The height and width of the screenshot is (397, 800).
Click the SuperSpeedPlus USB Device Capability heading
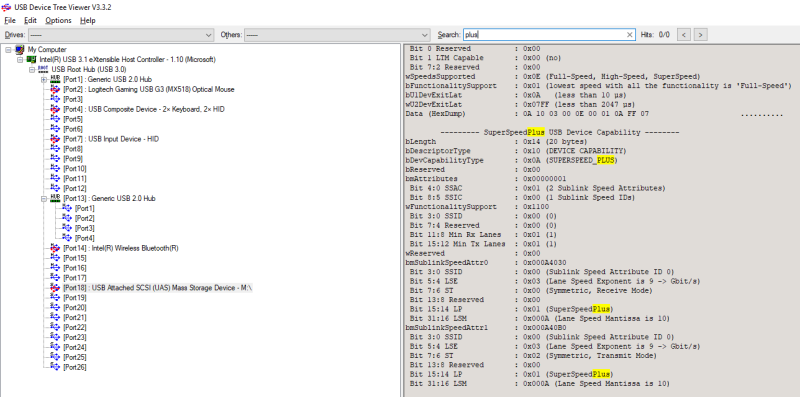coord(560,132)
